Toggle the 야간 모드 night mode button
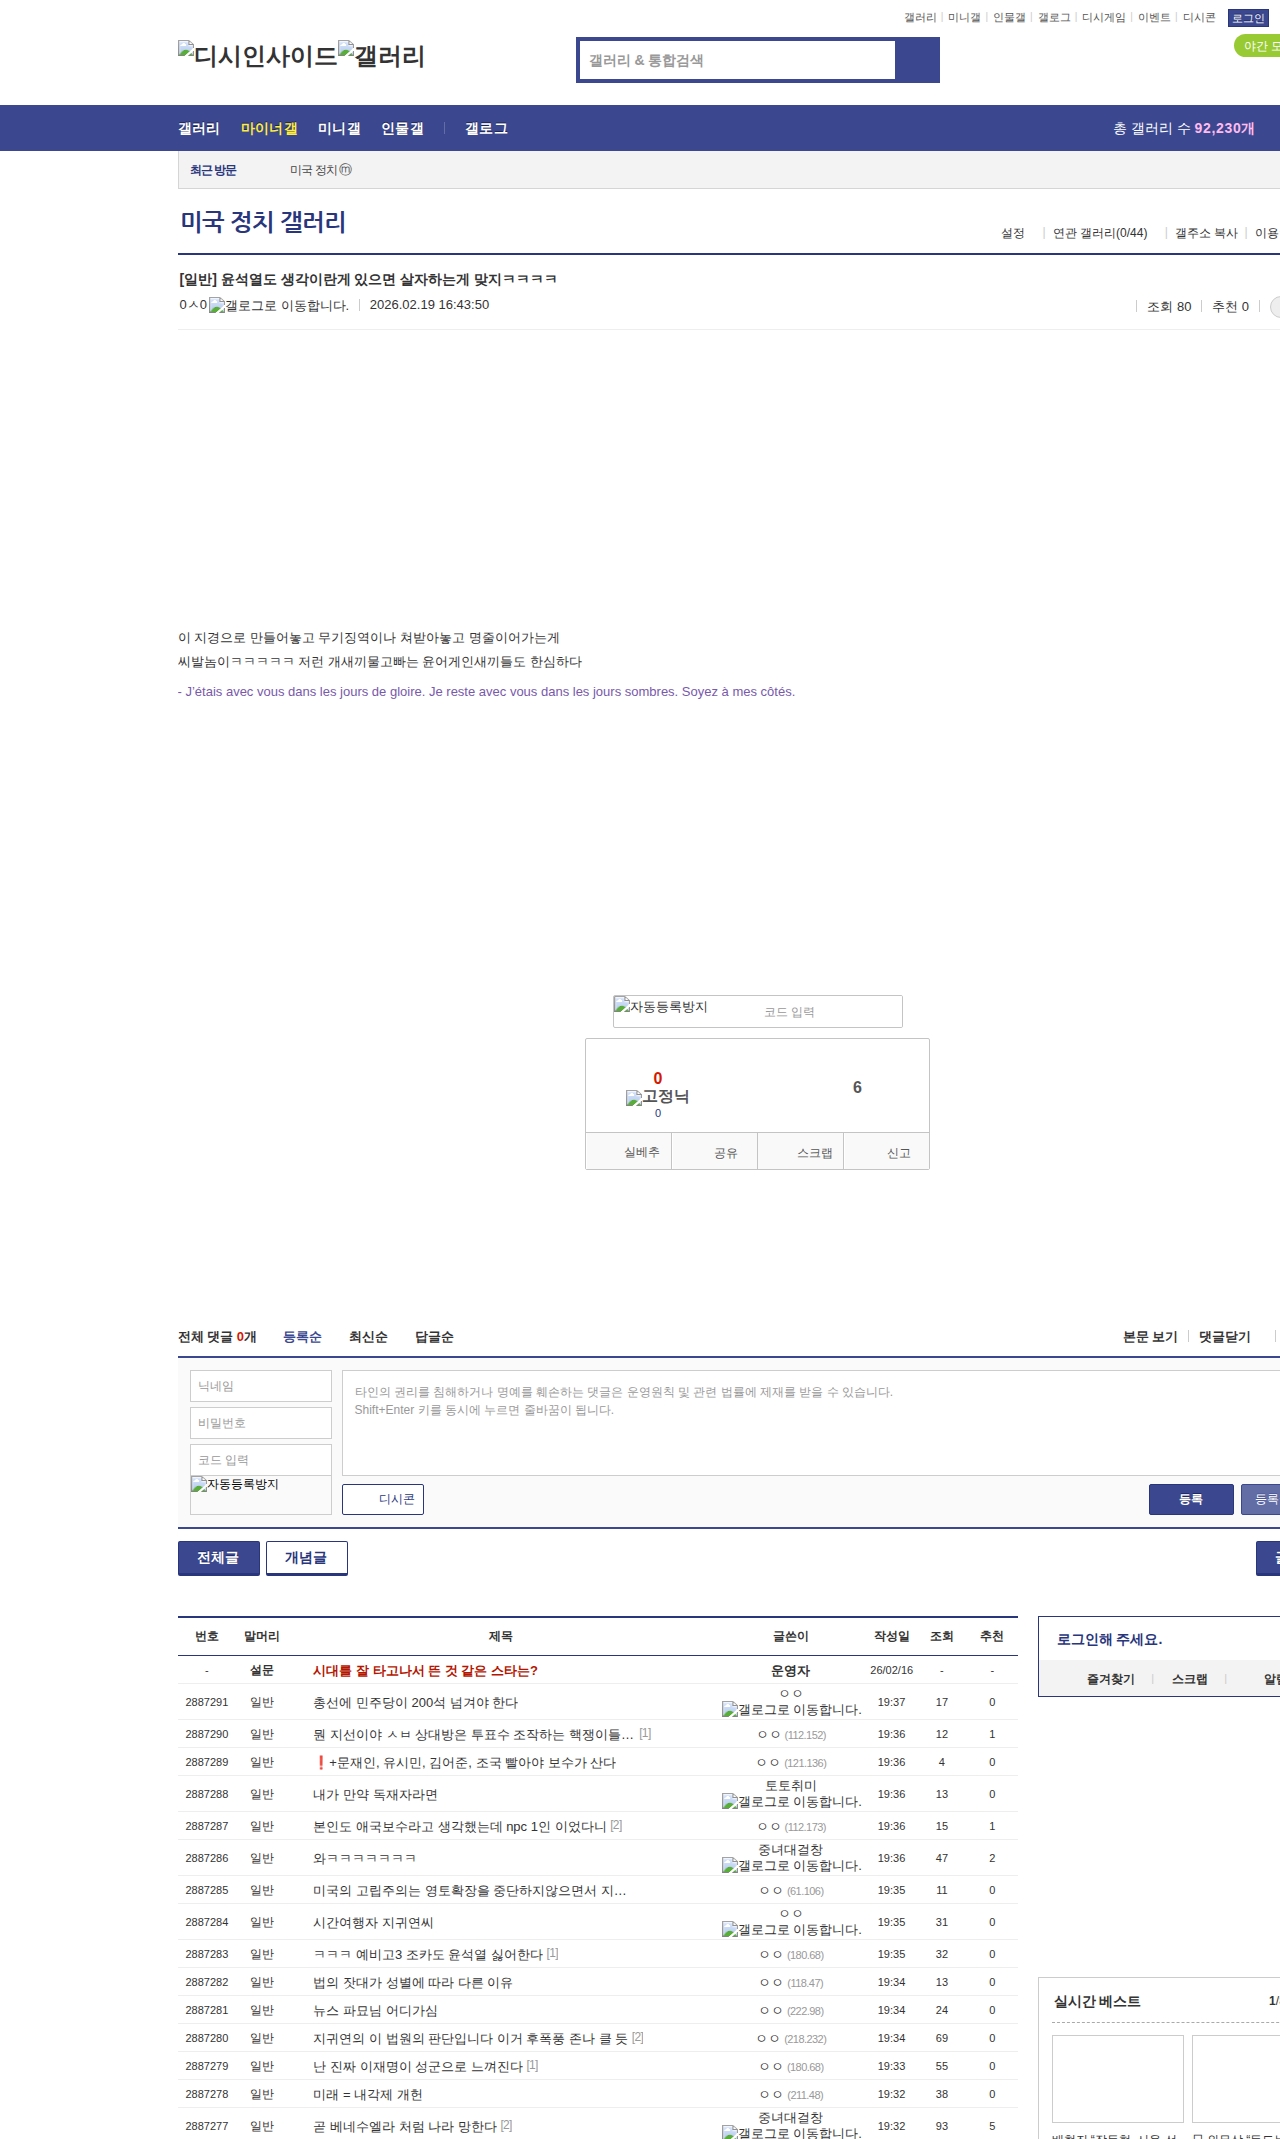The image size is (1280, 2139). point(1258,46)
